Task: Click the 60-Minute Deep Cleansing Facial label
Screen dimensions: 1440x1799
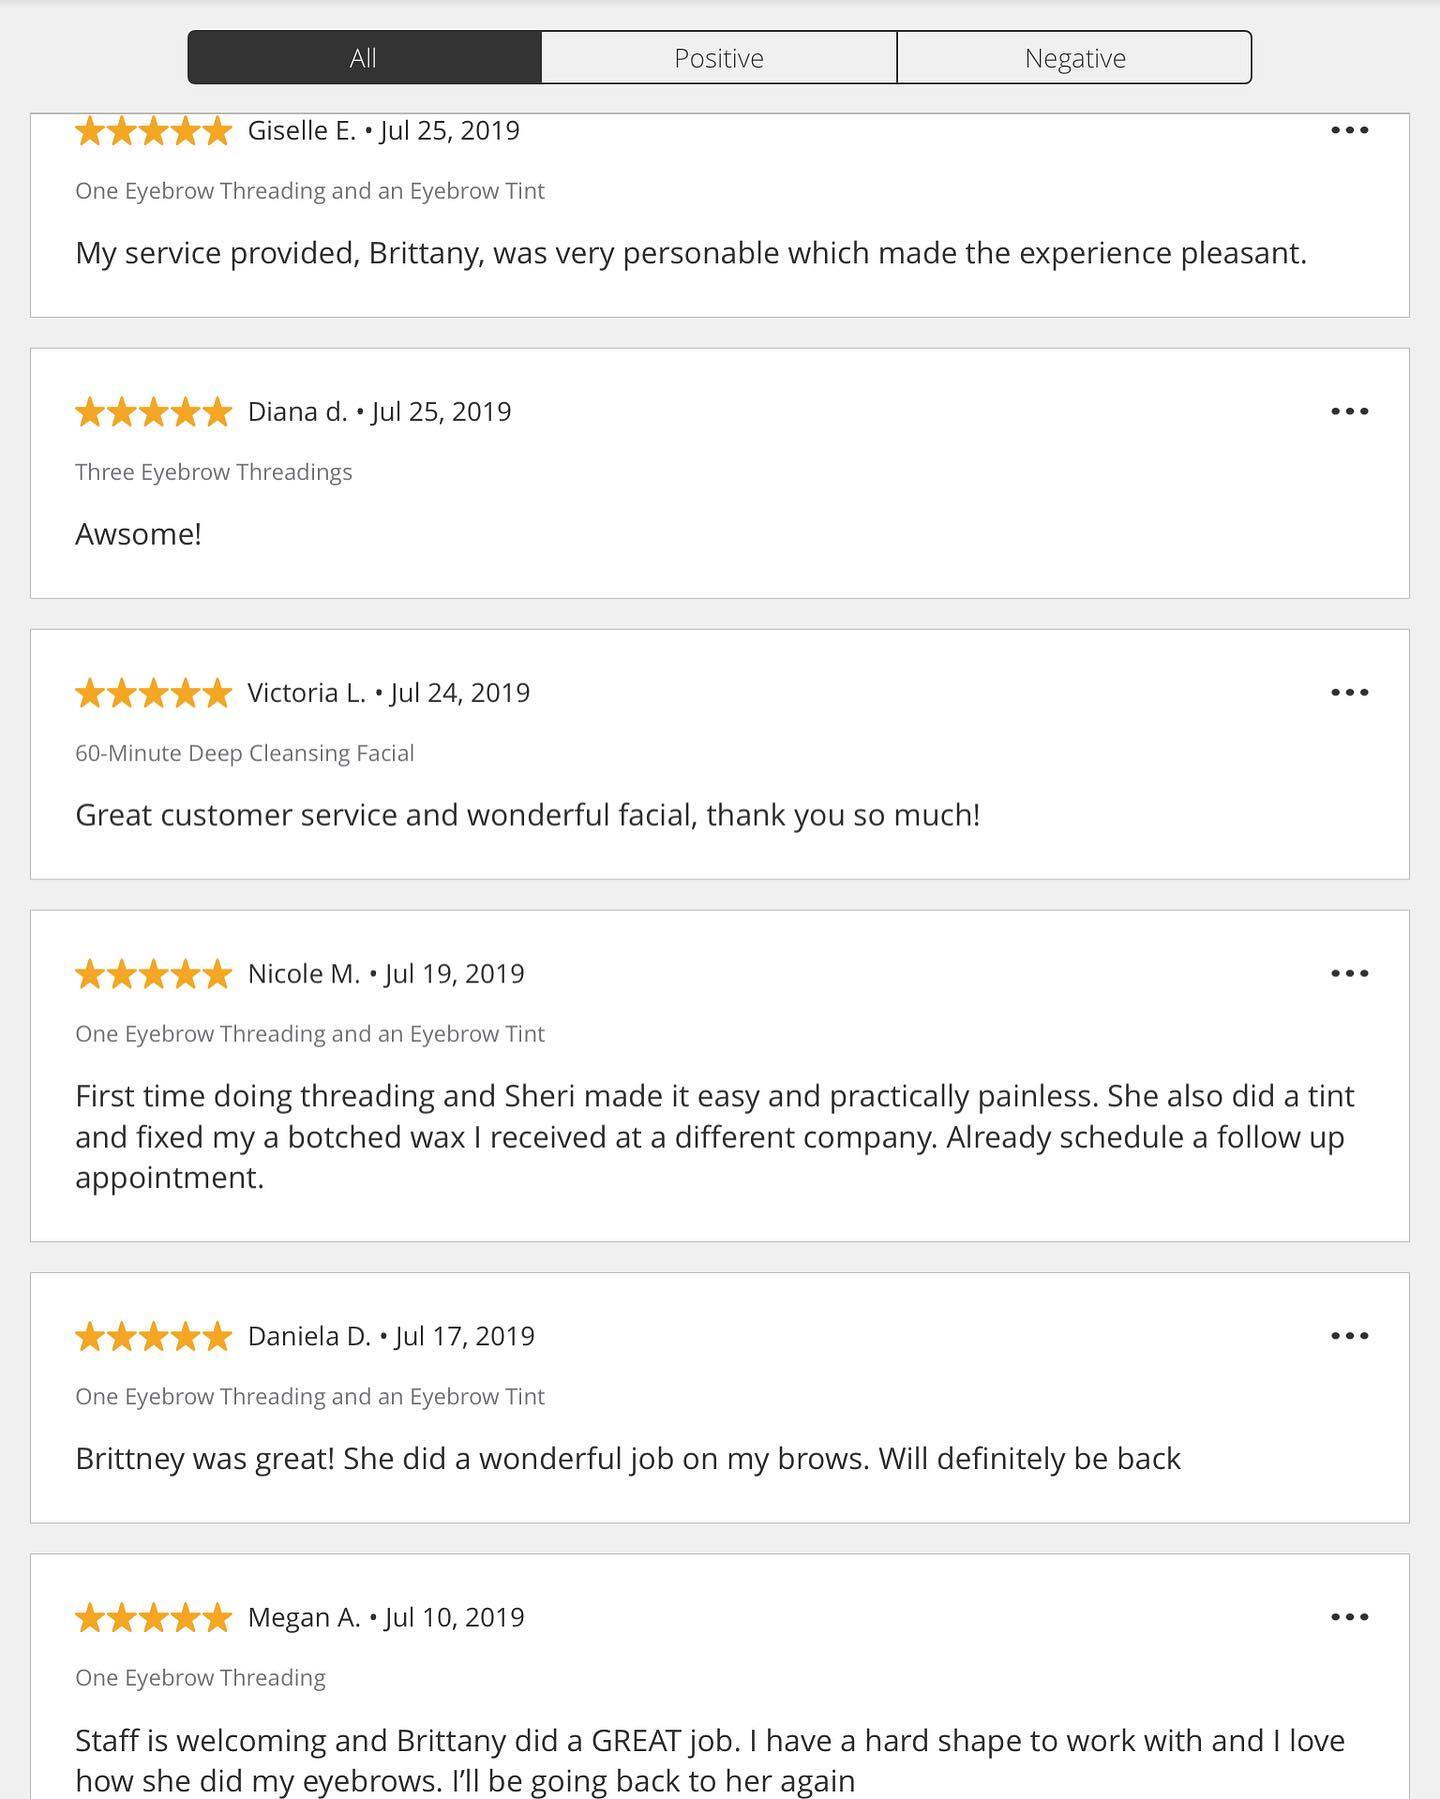Action: [244, 753]
